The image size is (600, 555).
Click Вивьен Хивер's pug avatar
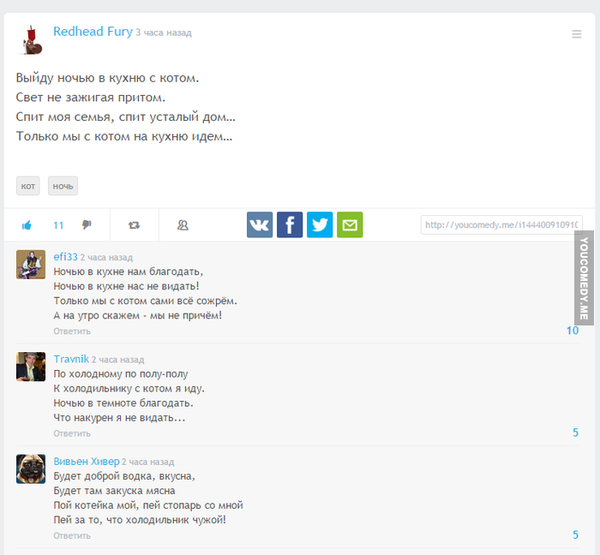click(31, 469)
